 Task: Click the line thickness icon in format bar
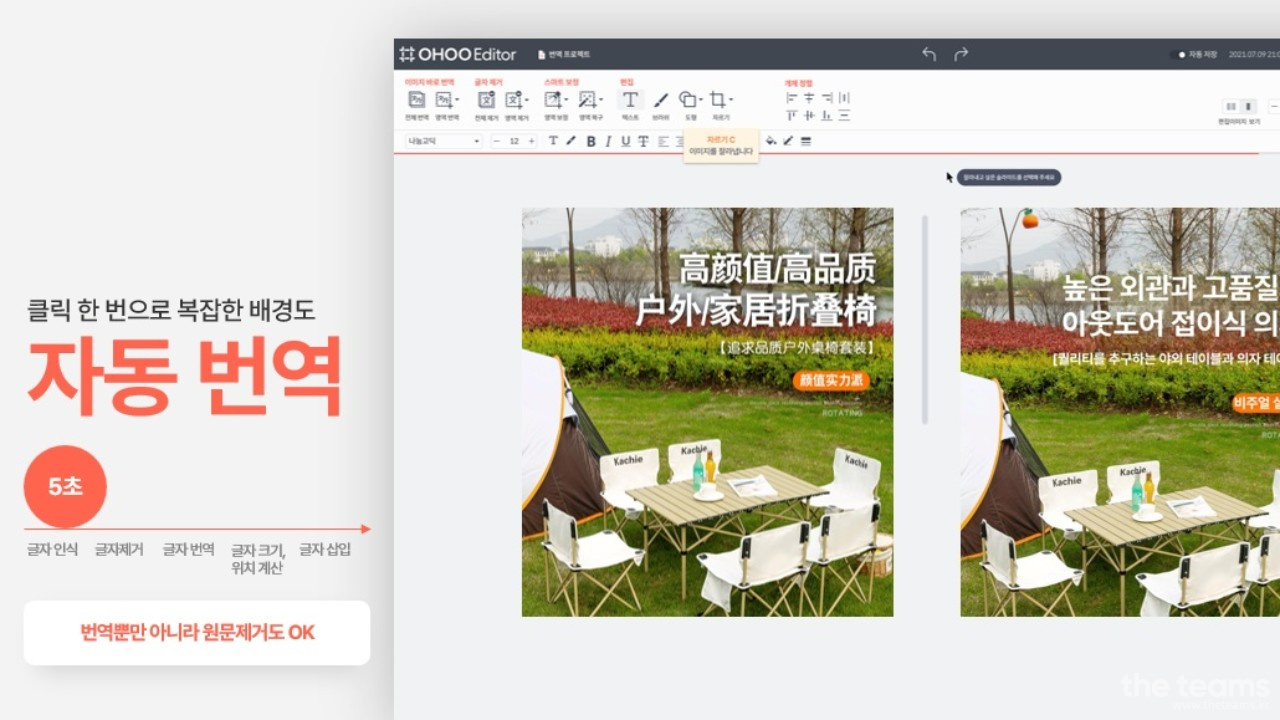click(806, 141)
